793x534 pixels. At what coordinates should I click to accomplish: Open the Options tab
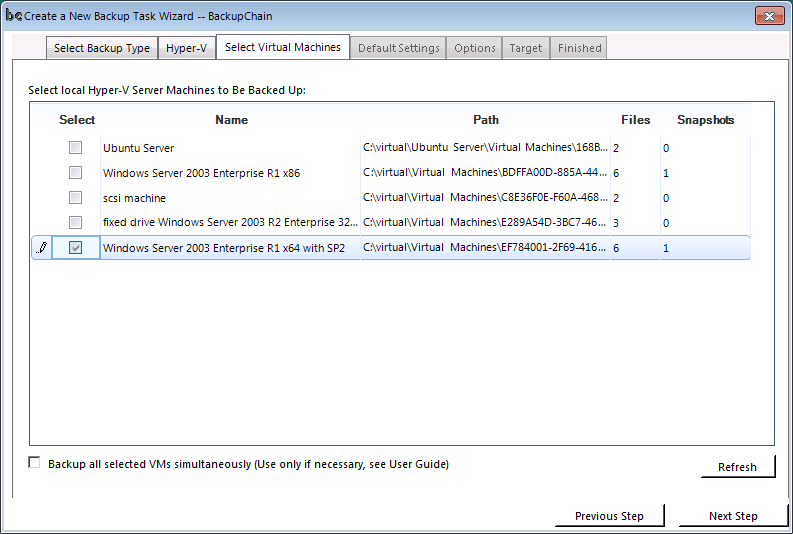click(x=474, y=48)
